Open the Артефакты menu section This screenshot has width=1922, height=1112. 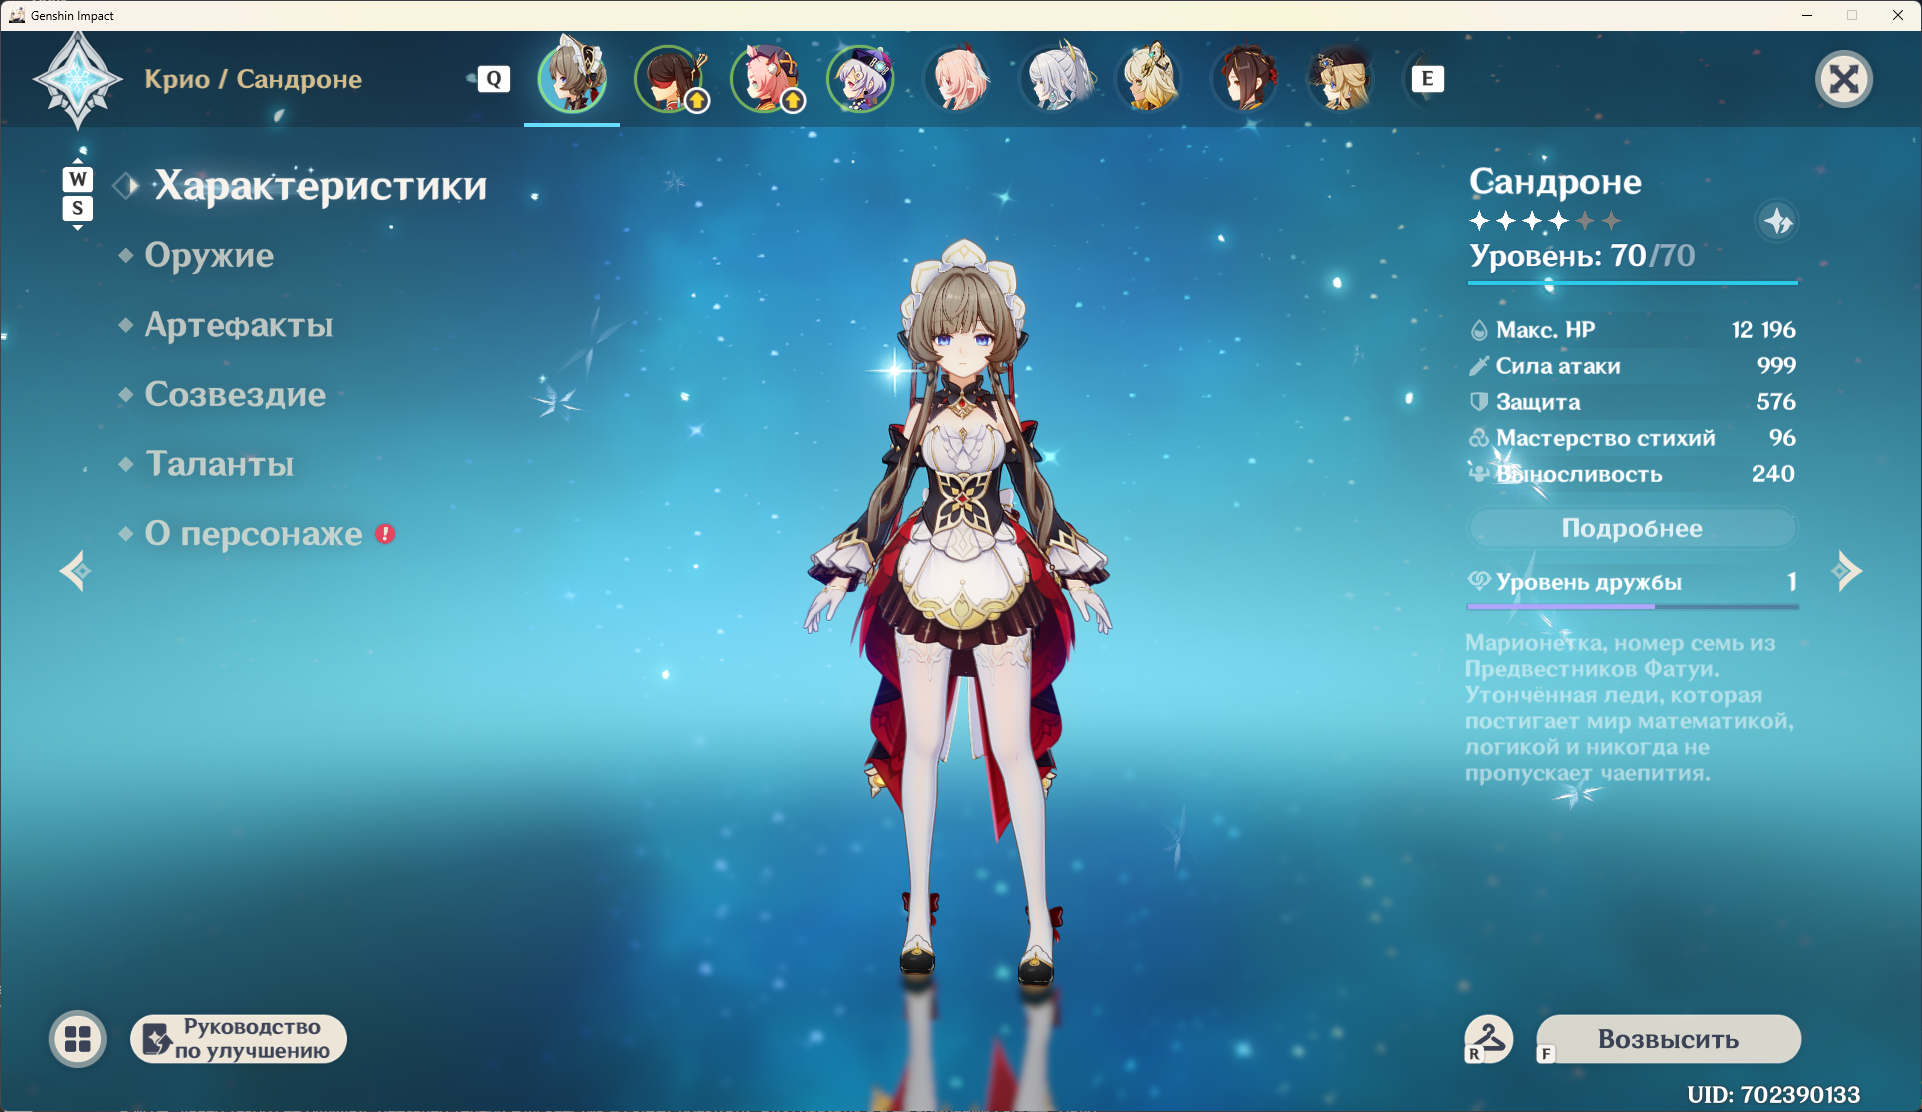239,325
